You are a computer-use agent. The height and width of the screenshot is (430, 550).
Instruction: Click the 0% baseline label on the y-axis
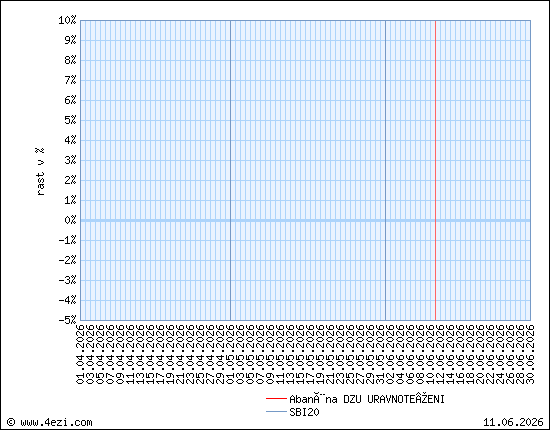tap(70, 220)
